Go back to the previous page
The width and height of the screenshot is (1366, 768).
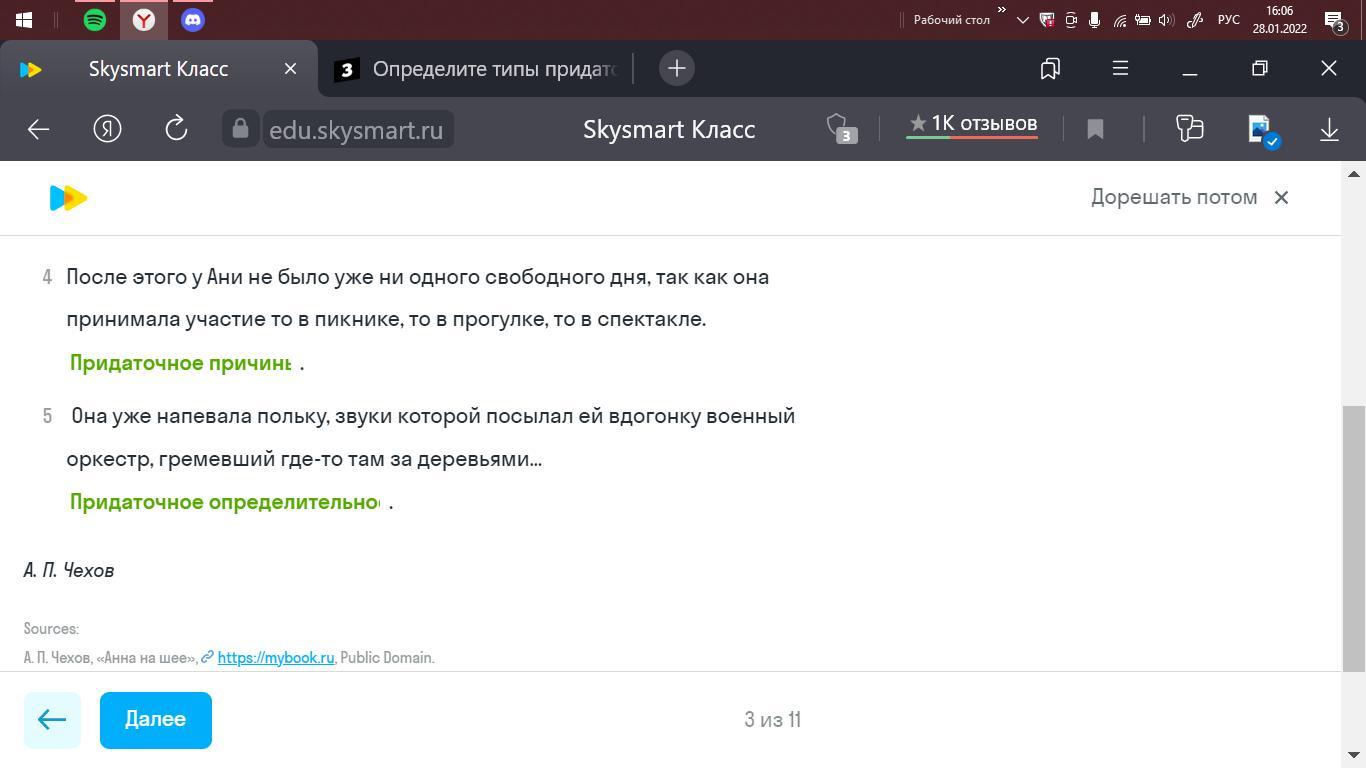pos(38,129)
